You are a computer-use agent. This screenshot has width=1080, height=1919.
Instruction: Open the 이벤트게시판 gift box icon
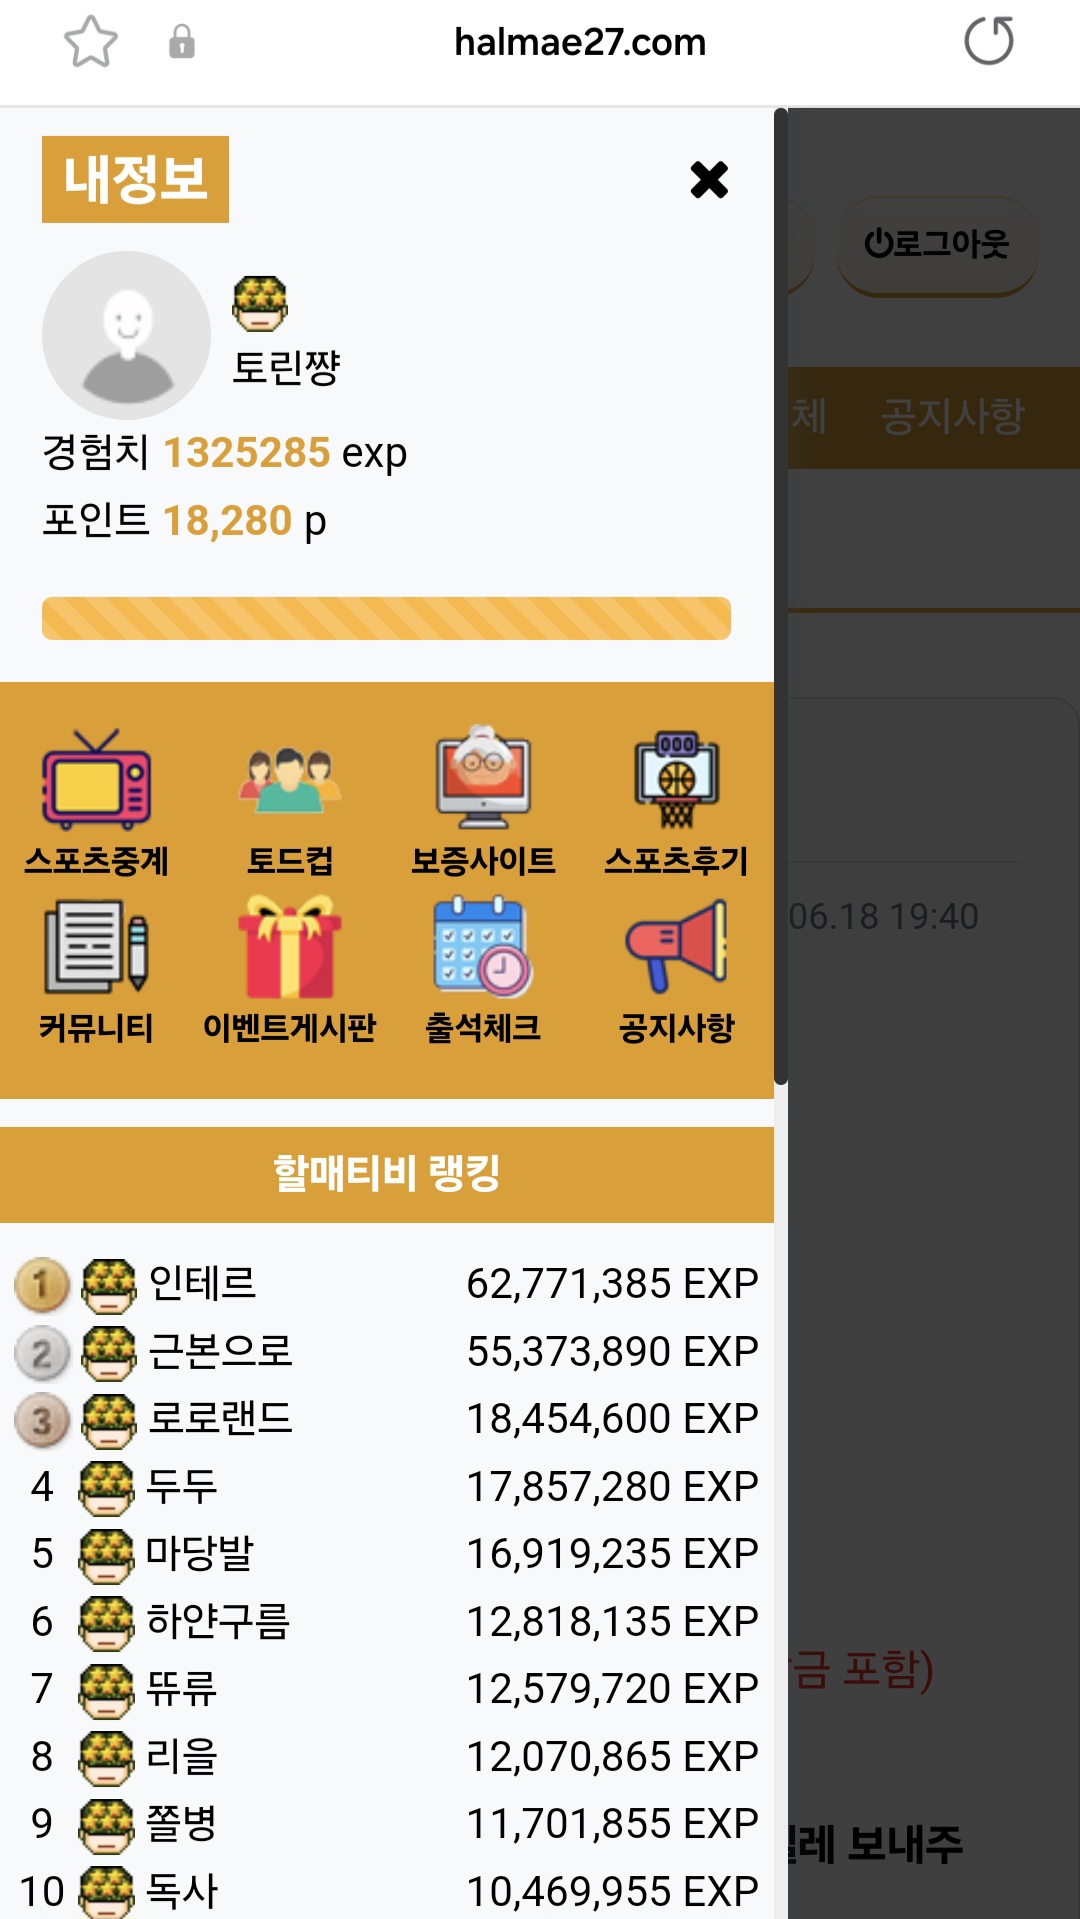[290, 946]
